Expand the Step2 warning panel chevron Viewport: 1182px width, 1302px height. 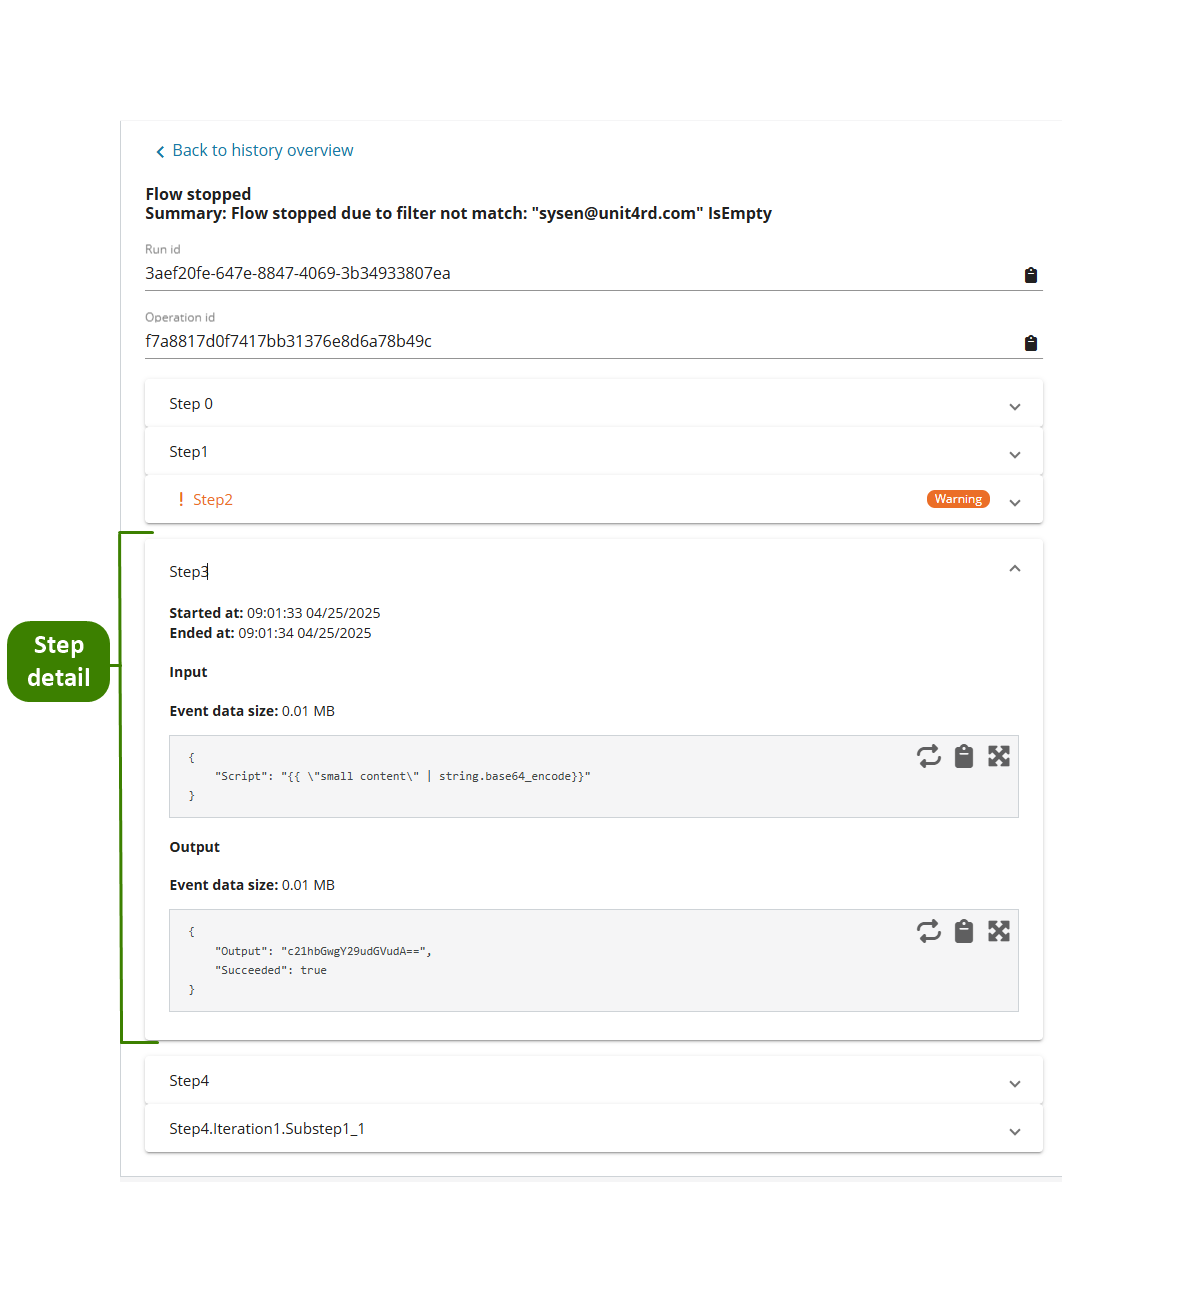pos(1015,503)
